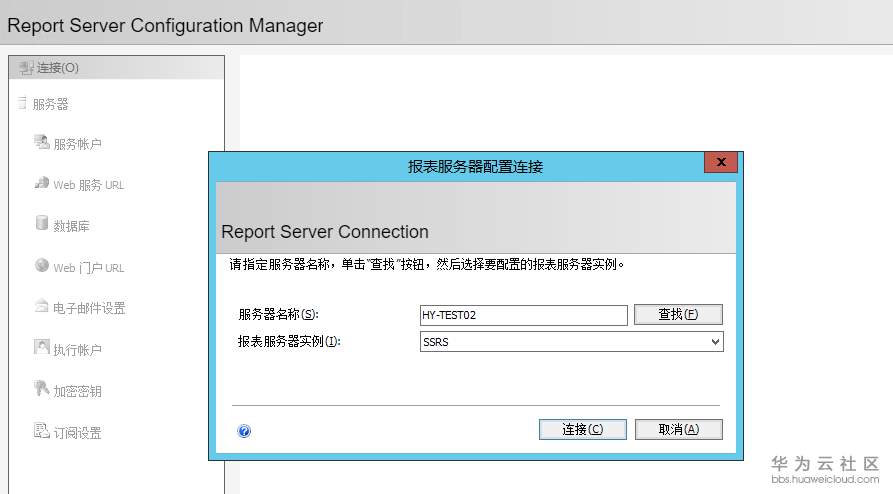Click the 电子邮件设置 mail icon

41,307
